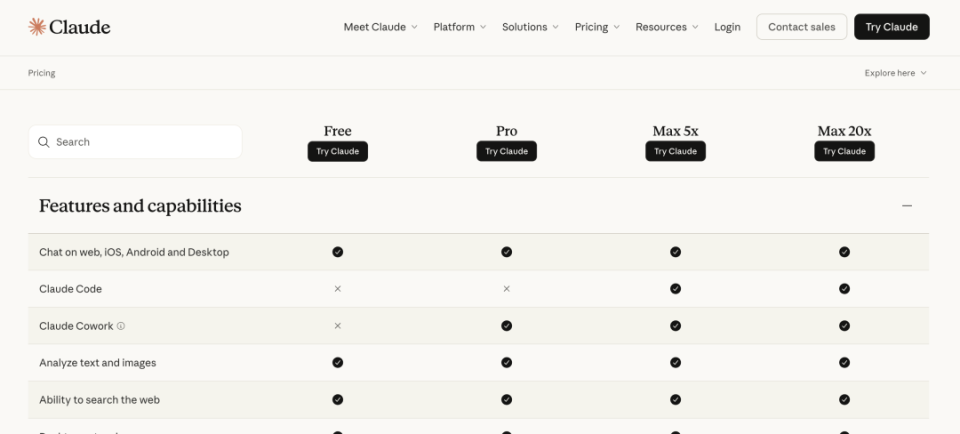Click the Pro checkmark for Ability to search the web
The height and width of the screenshot is (434, 960).
pos(506,400)
